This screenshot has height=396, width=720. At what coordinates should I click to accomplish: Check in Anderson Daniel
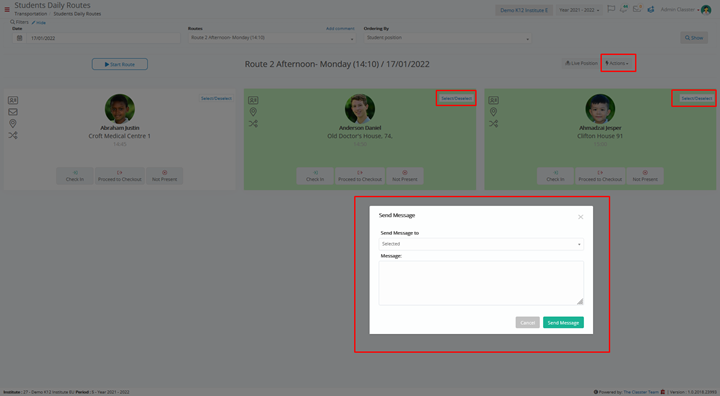[315, 176]
